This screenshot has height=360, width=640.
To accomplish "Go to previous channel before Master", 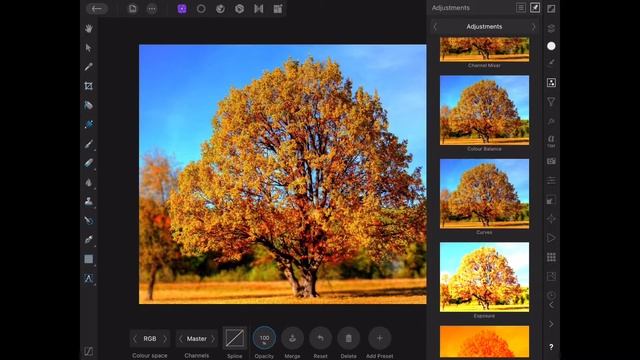I will click(x=181, y=339).
